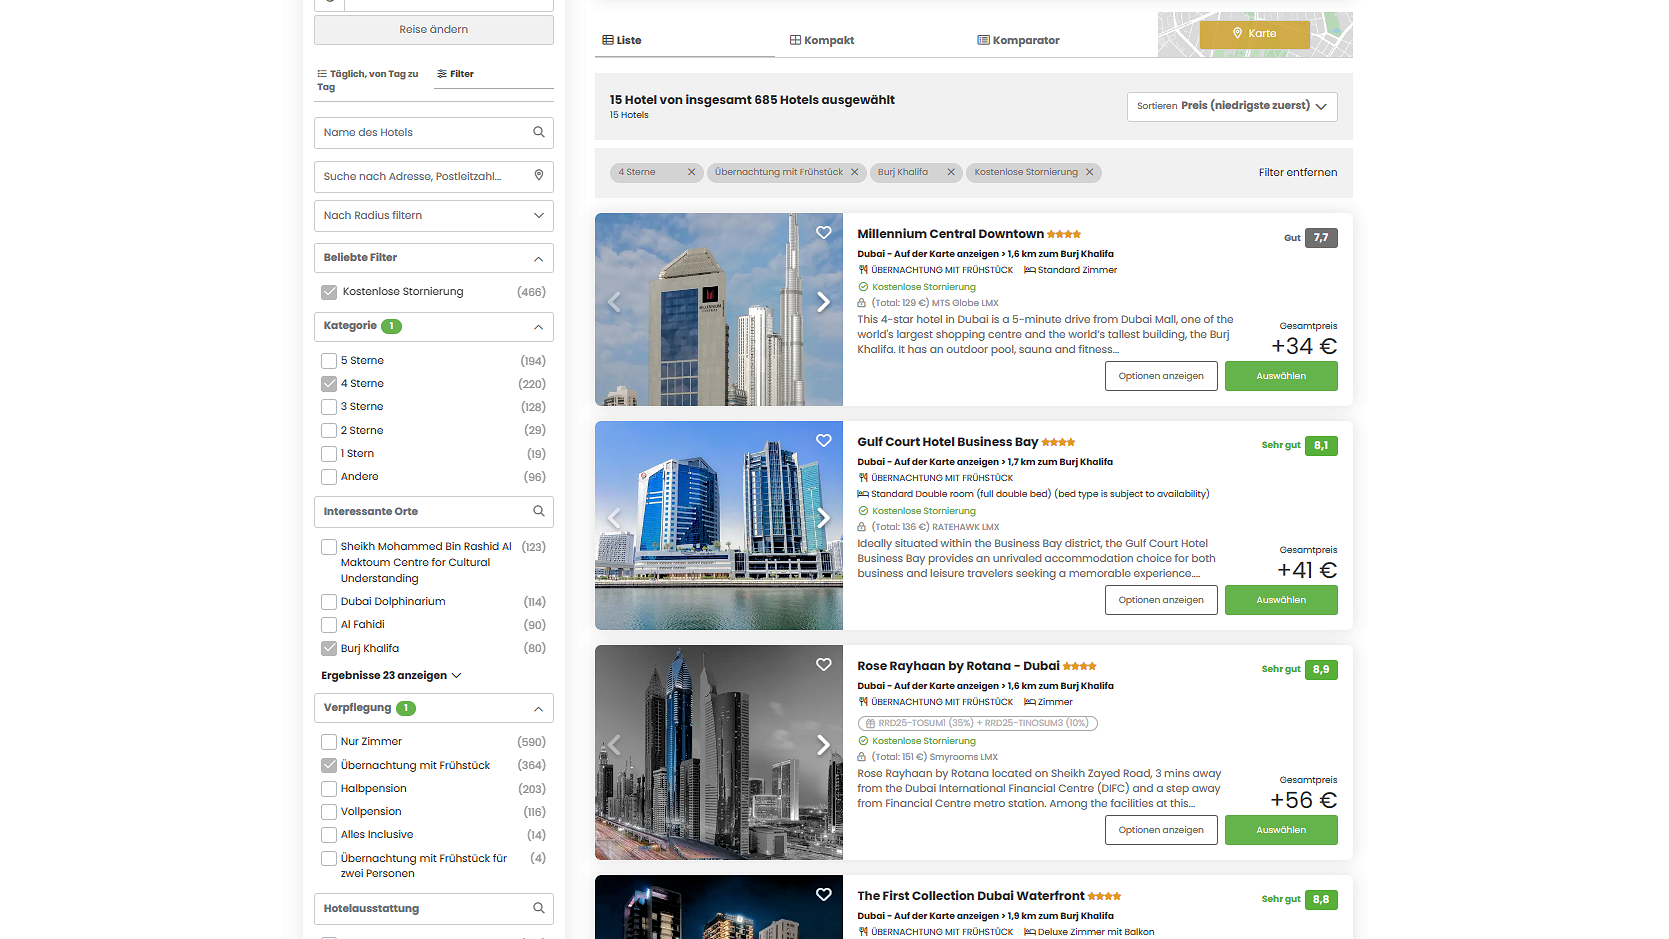Uncheck Burj Khalifa place checkbox
1669x939 pixels.
pyautogui.click(x=329, y=648)
